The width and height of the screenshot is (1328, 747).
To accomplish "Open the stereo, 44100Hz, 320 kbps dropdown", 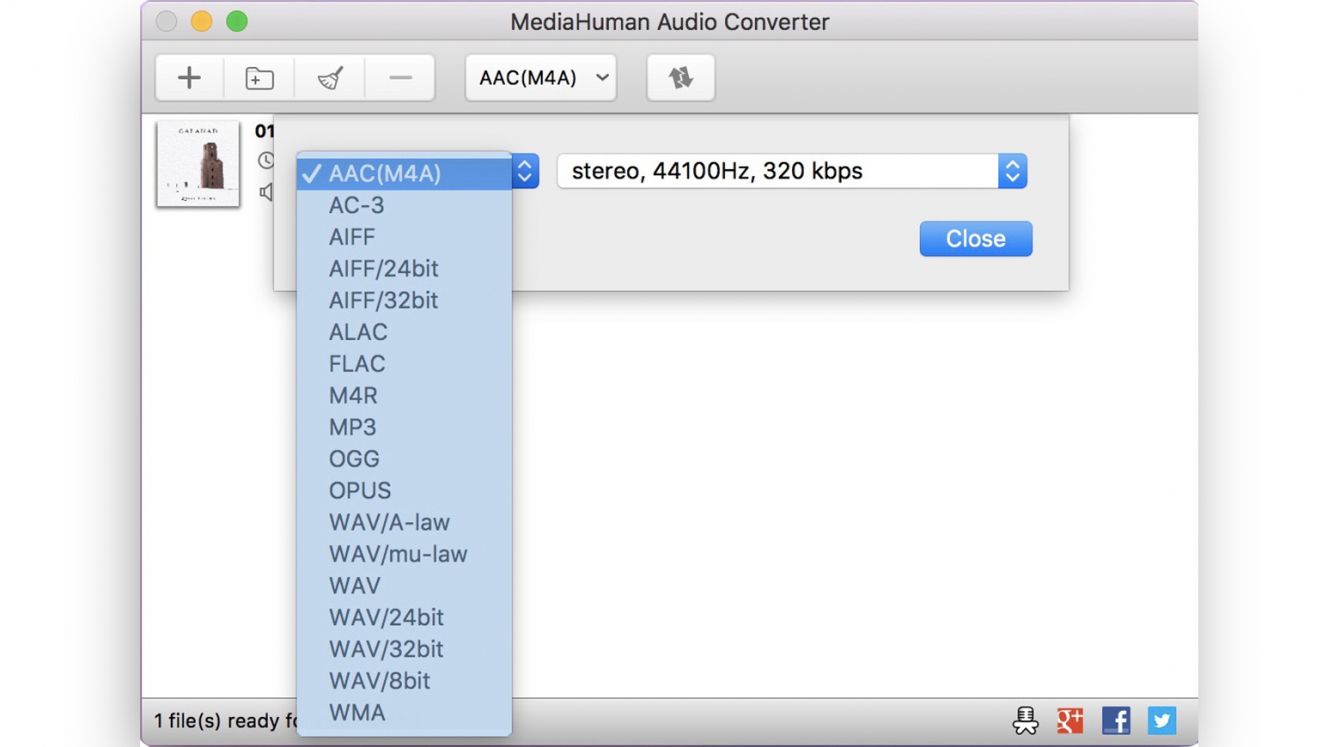I will (x=792, y=171).
